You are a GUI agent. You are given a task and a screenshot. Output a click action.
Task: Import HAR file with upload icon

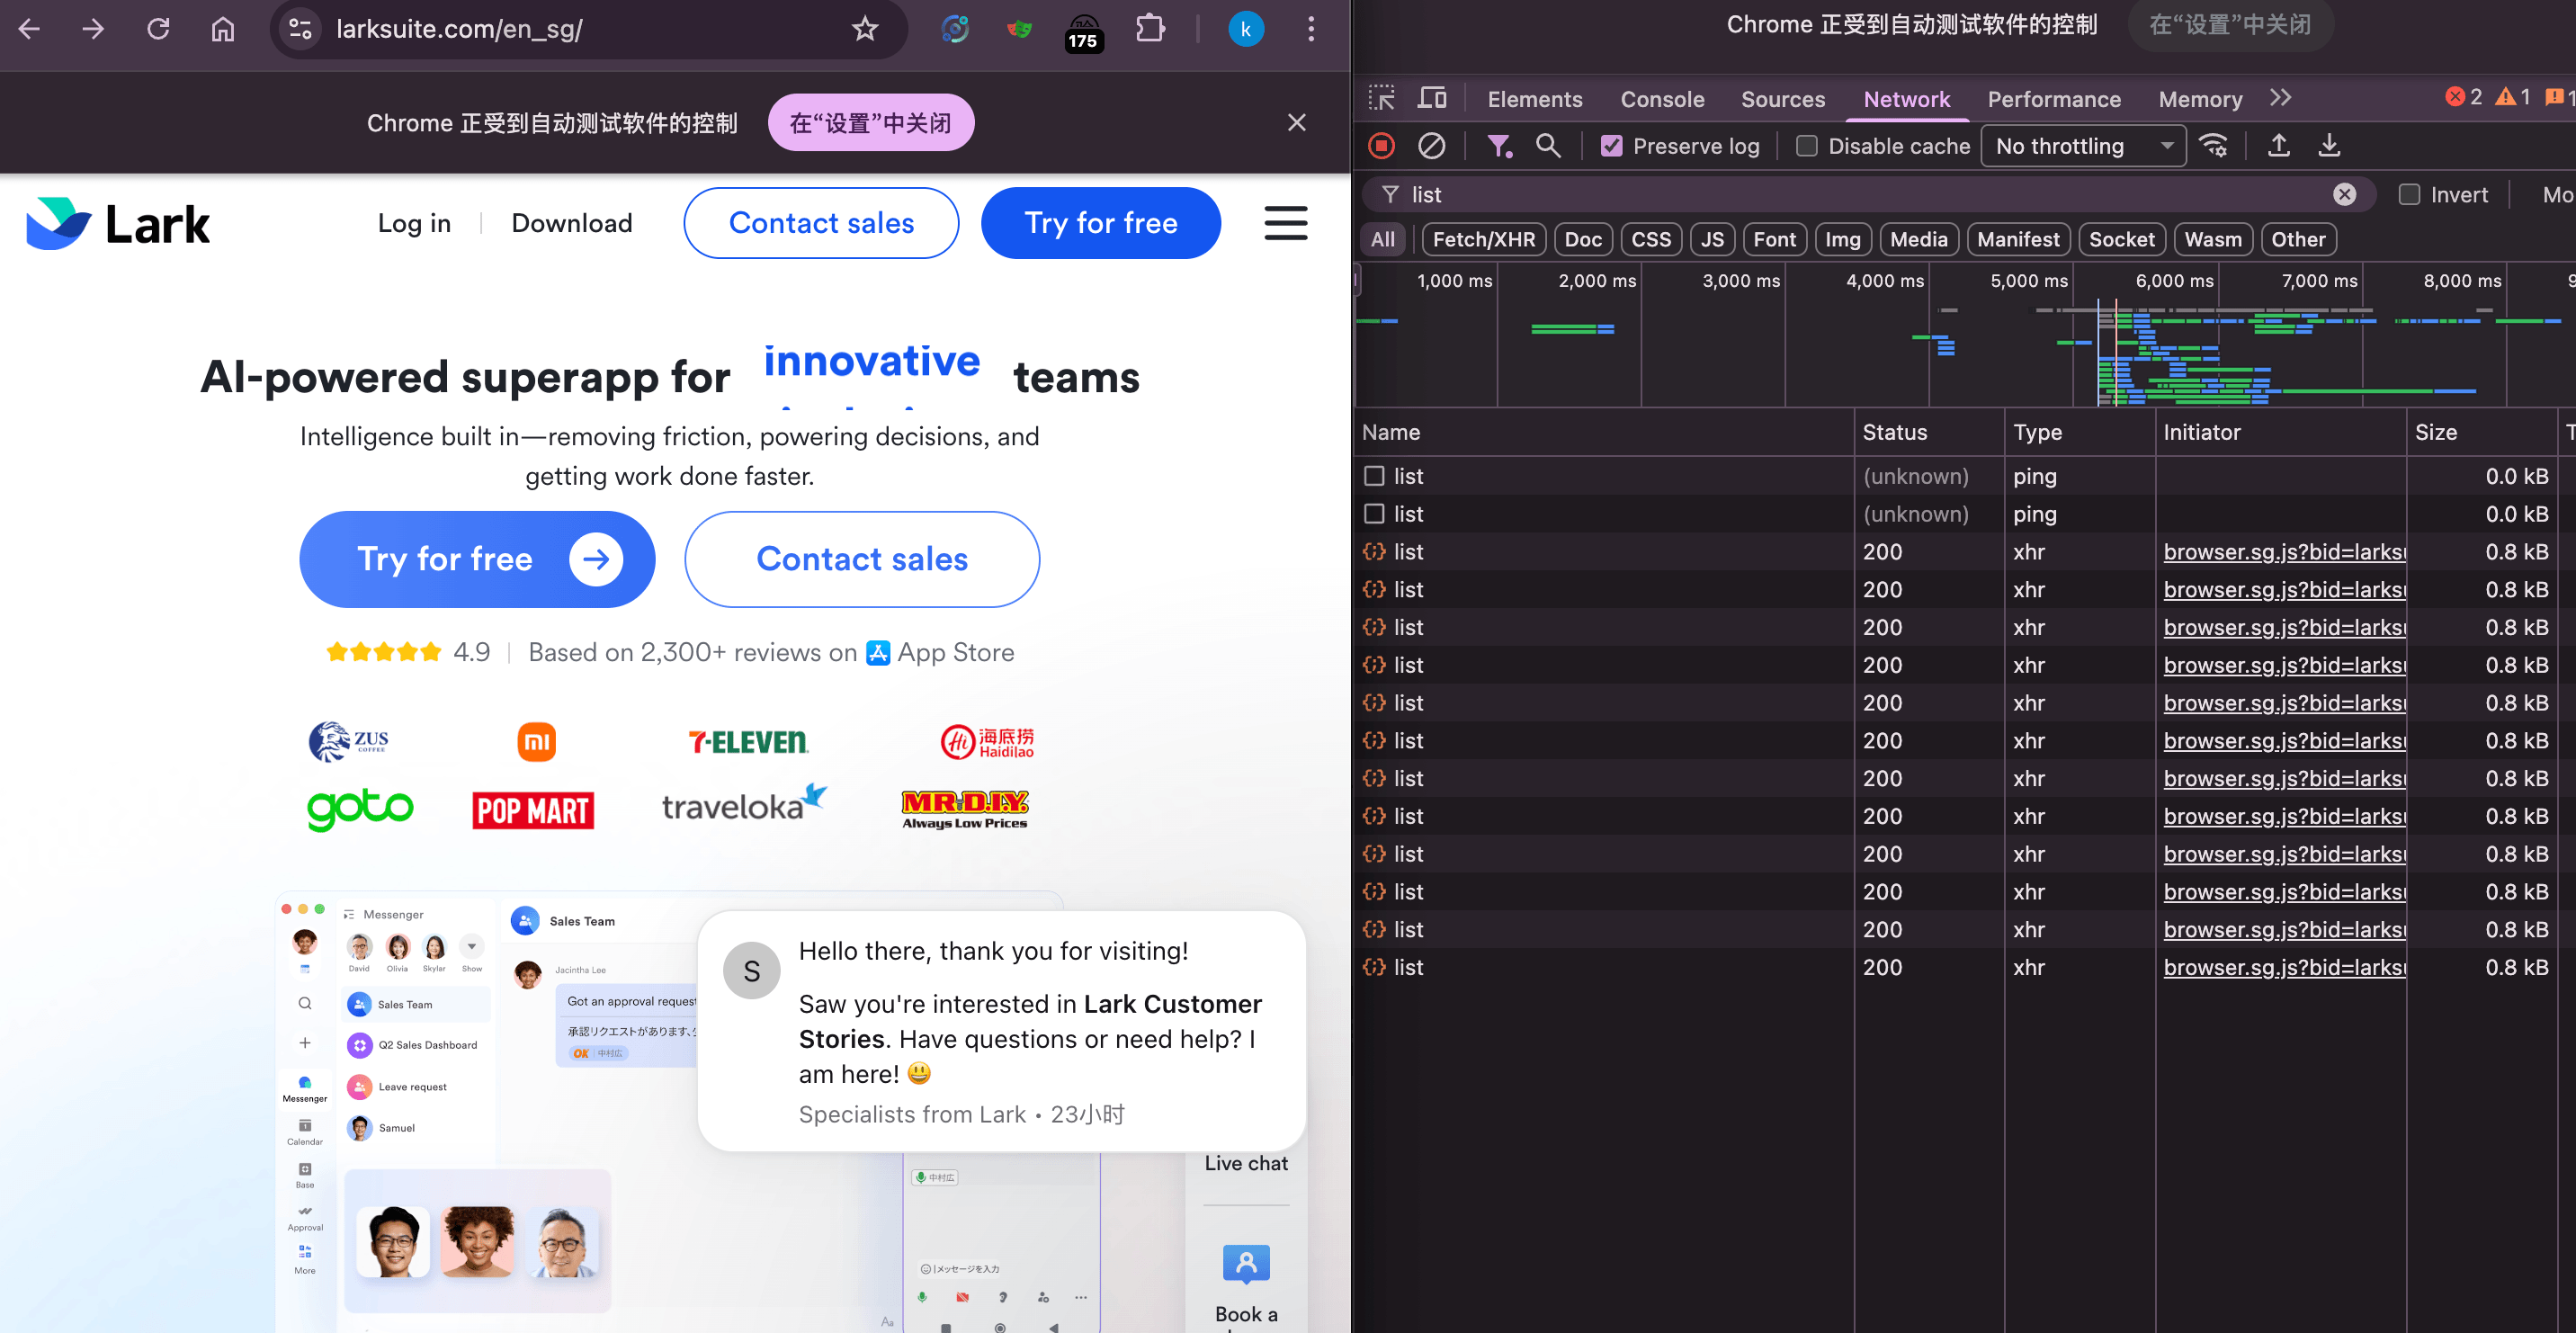pos(2279,146)
